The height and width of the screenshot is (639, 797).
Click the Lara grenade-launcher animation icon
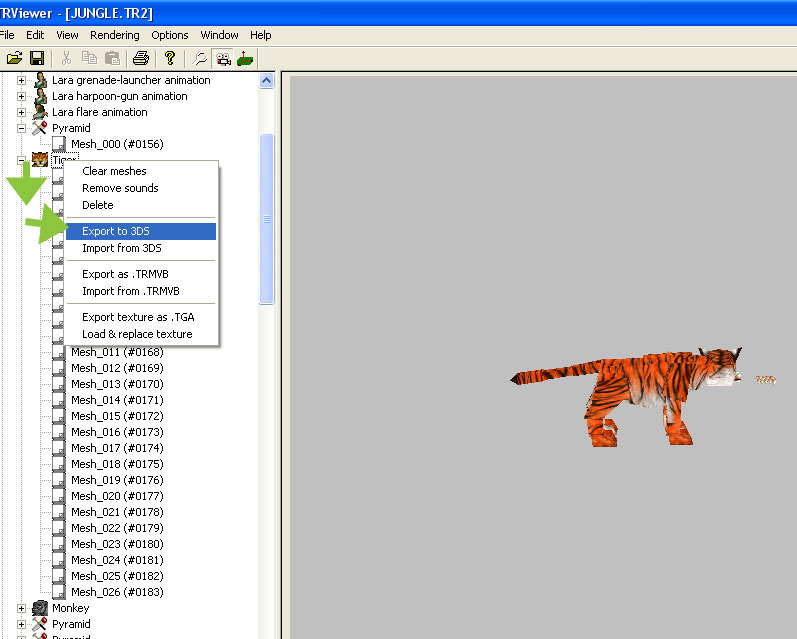(40, 80)
